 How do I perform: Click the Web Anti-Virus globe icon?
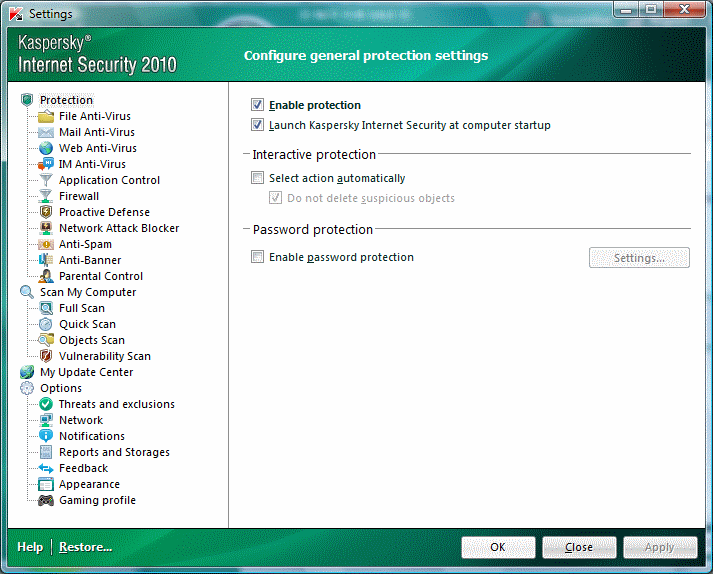[x=45, y=148]
